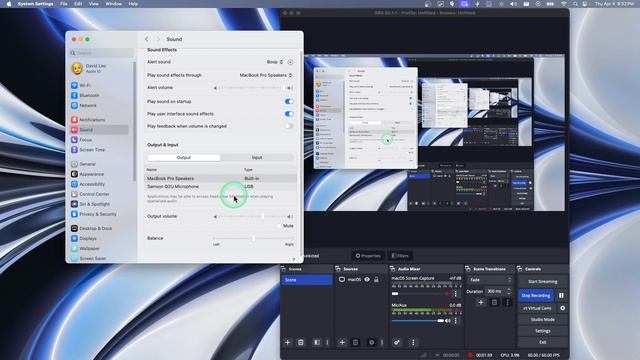Image resolution: width=640 pixels, height=360 pixels.
Task: Click the Filters button above OBS docks
Action: (x=400, y=256)
